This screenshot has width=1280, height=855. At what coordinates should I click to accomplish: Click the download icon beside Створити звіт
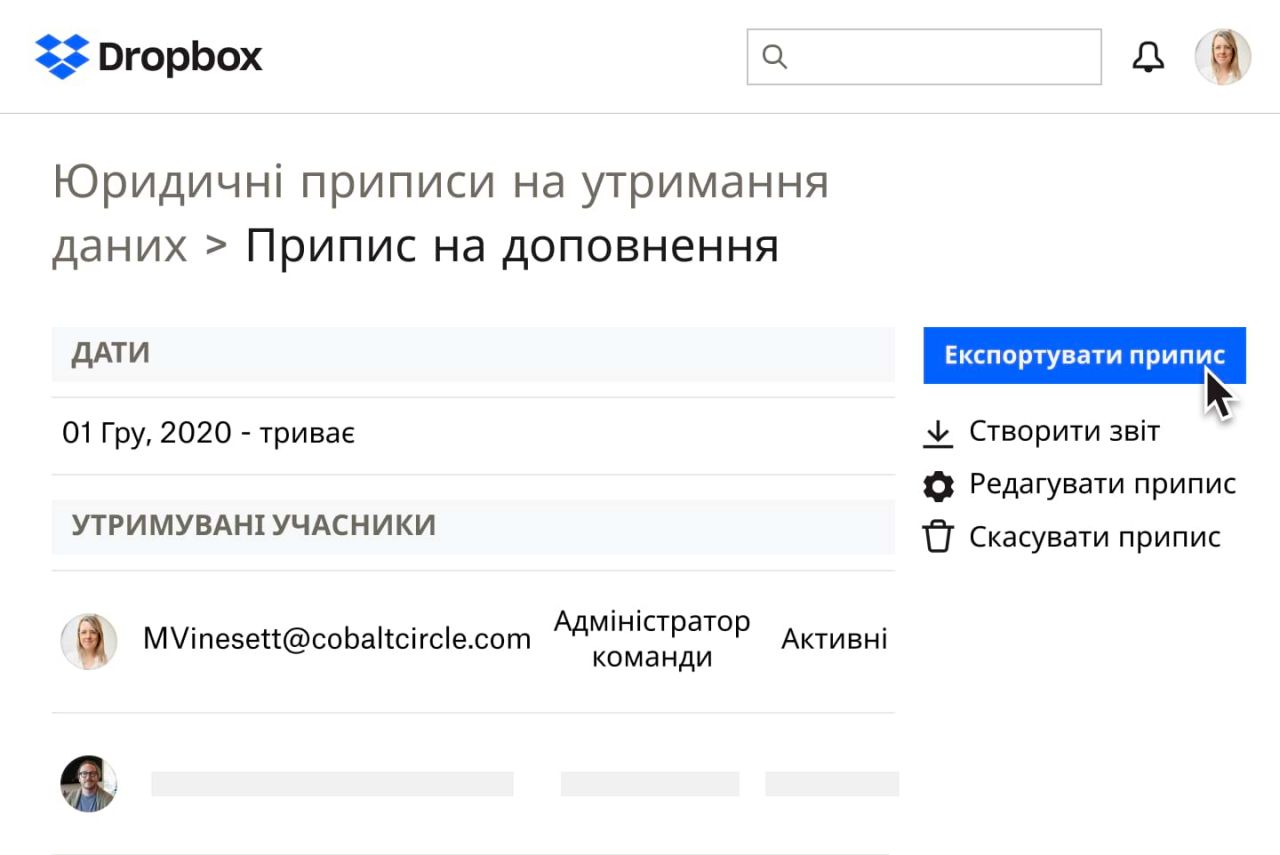pos(938,431)
